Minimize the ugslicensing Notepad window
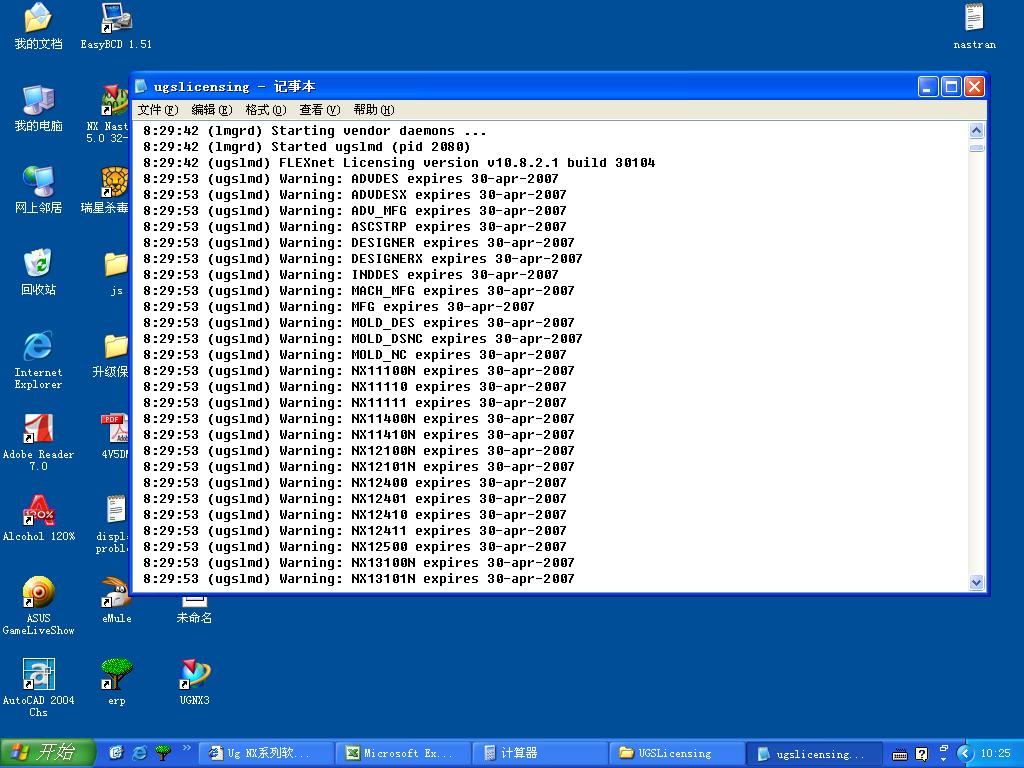The image size is (1024, 768). click(927, 86)
